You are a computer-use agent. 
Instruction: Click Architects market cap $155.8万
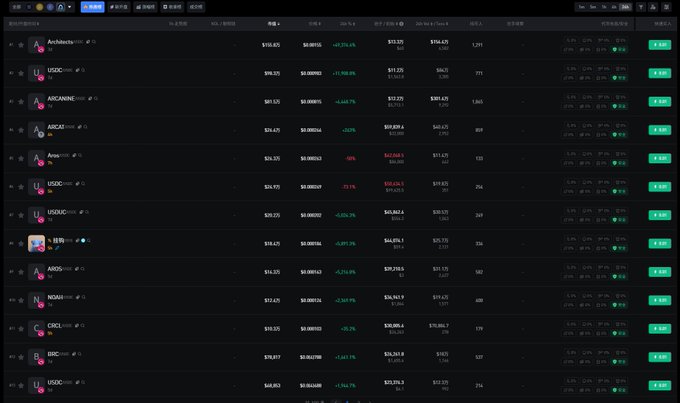click(x=271, y=45)
